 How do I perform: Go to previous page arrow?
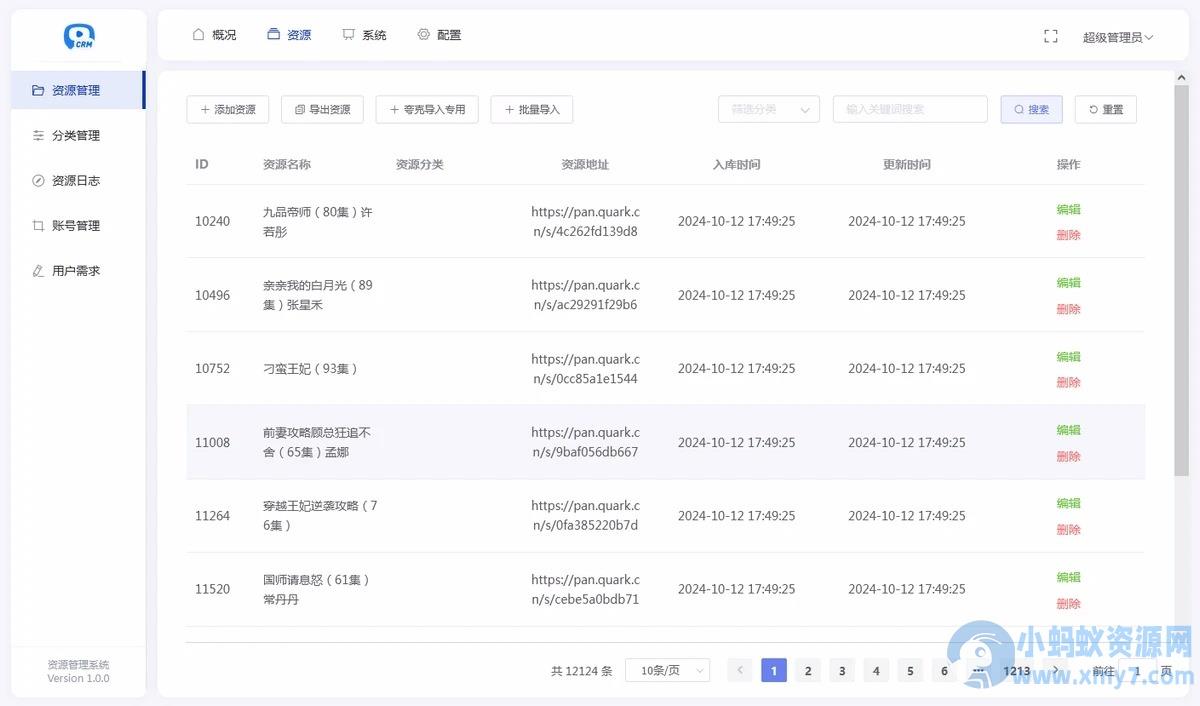[x=740, y=670]
